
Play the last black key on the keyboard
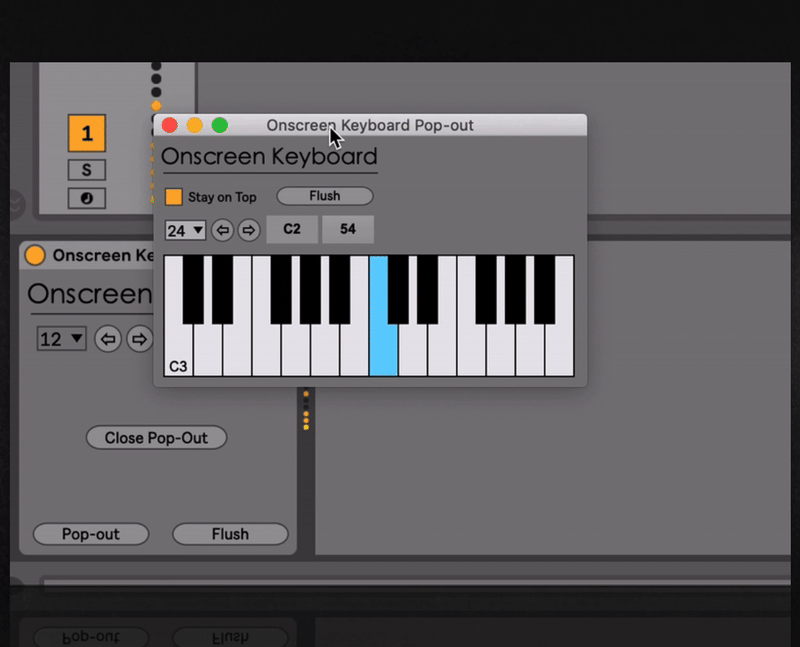(544, 290)
